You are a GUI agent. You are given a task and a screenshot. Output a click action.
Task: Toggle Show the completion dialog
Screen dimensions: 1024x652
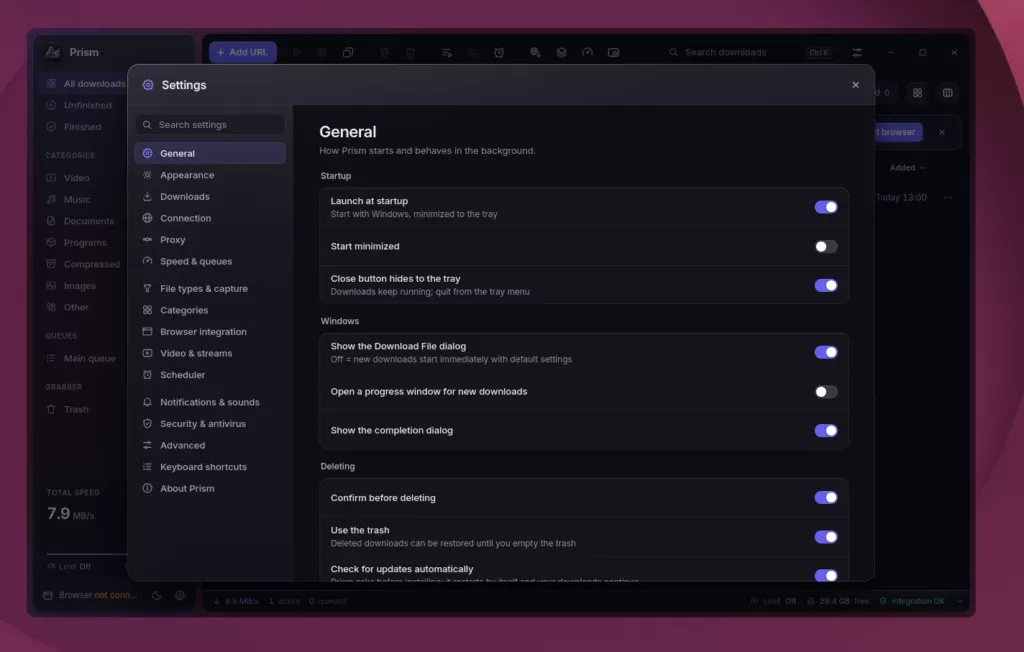pos(825,431)
